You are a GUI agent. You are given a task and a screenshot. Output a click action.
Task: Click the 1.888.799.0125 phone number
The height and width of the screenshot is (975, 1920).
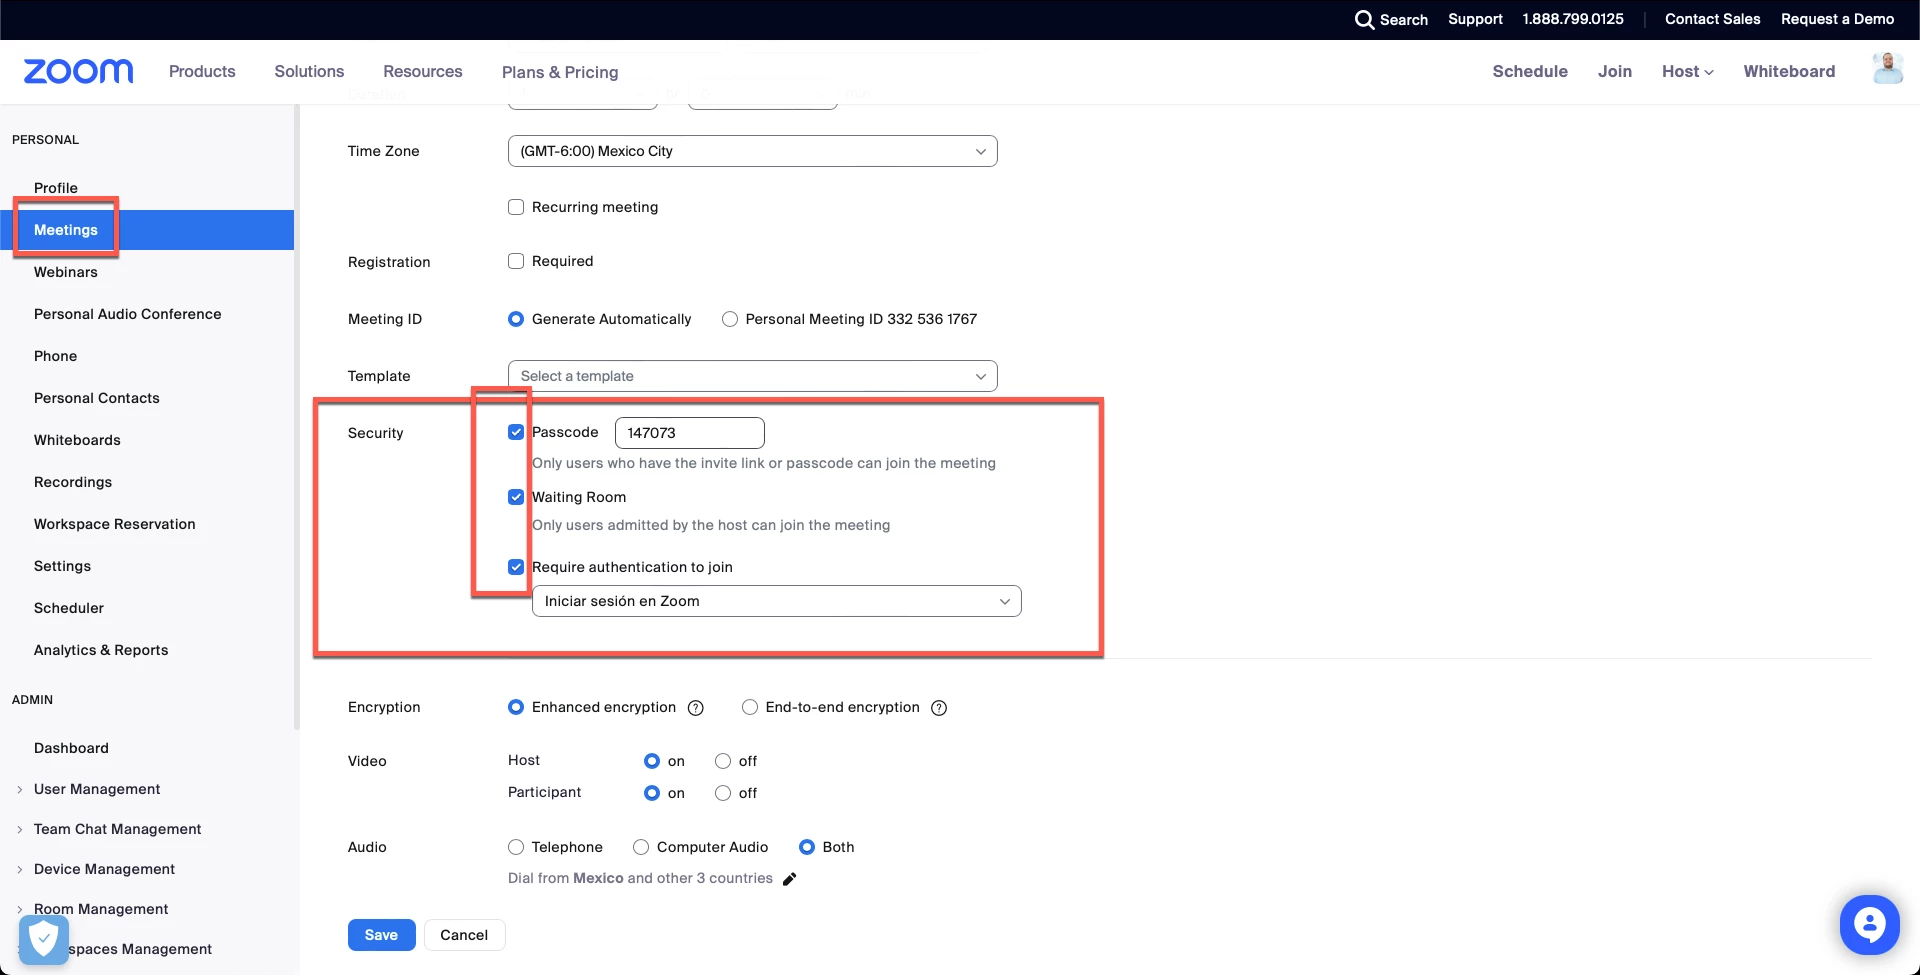[1573, 19]
